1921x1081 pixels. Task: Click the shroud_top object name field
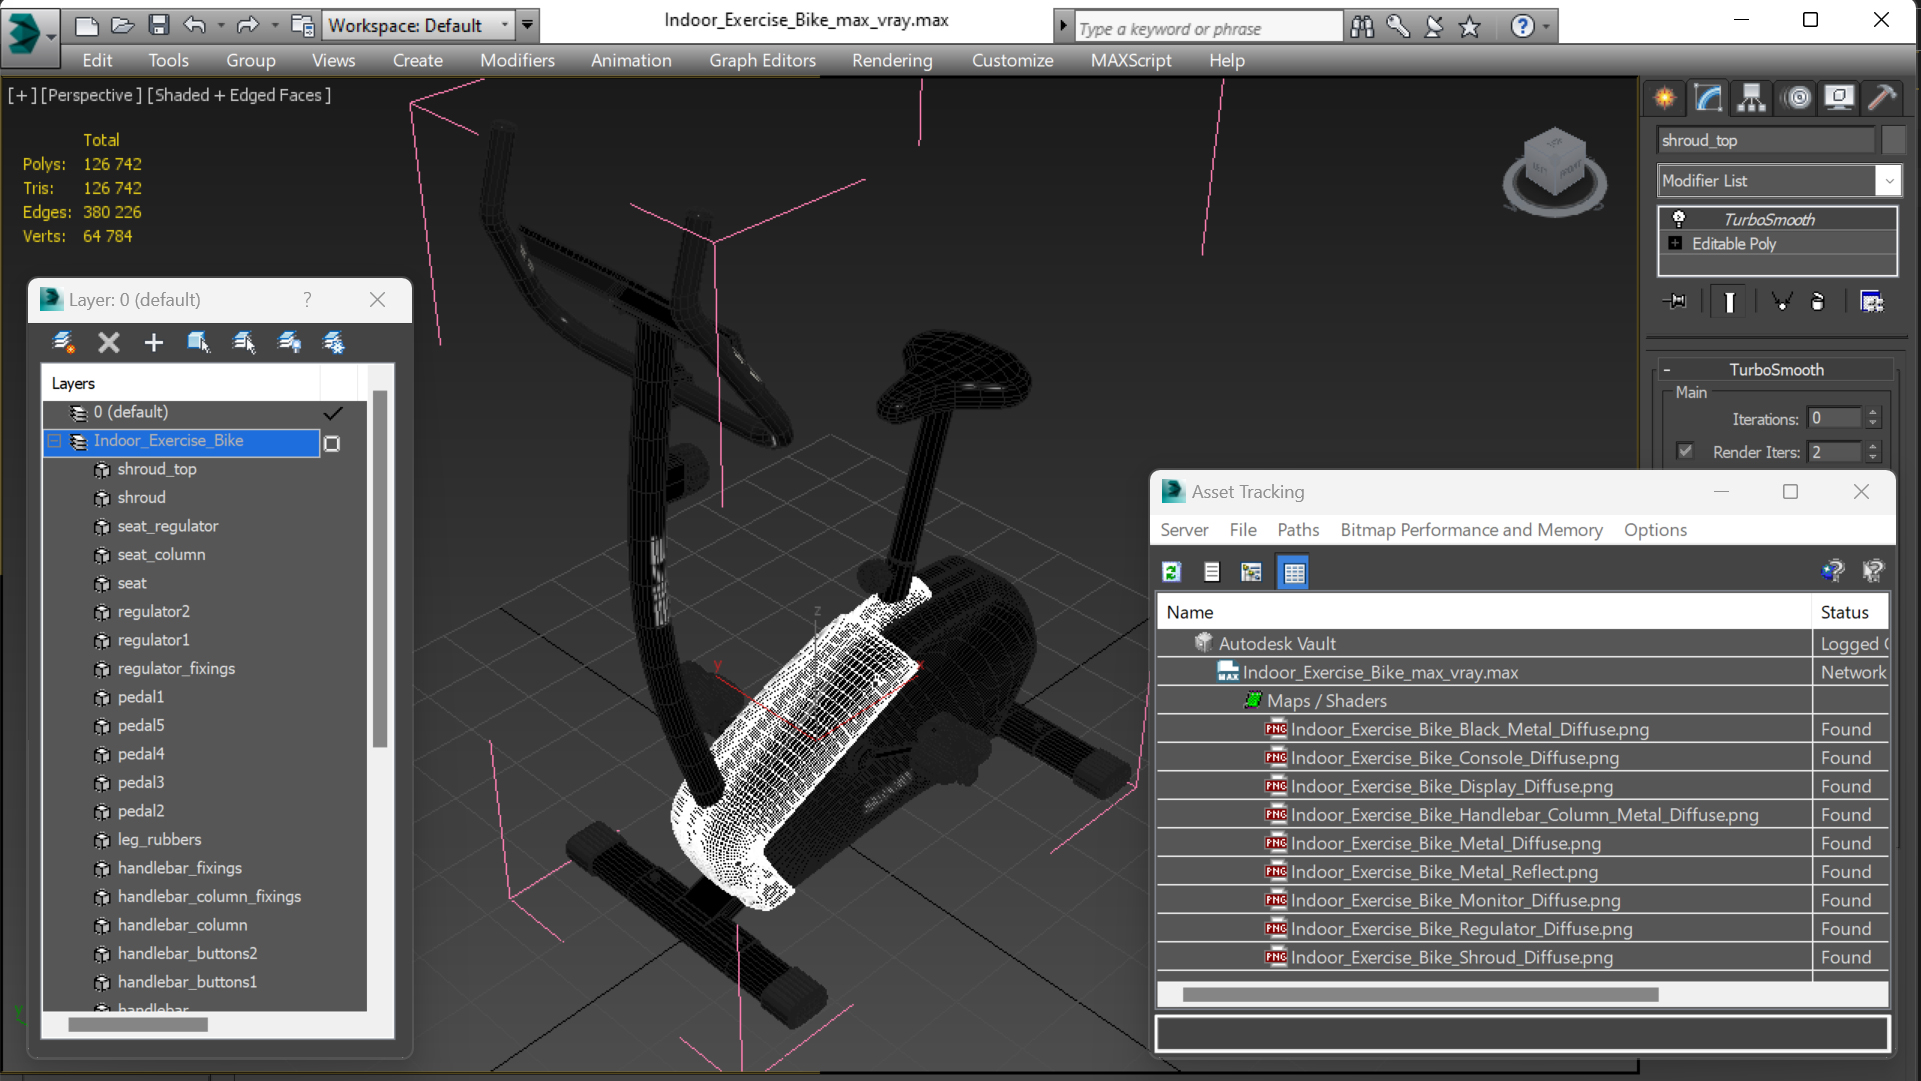(1766, 140)
